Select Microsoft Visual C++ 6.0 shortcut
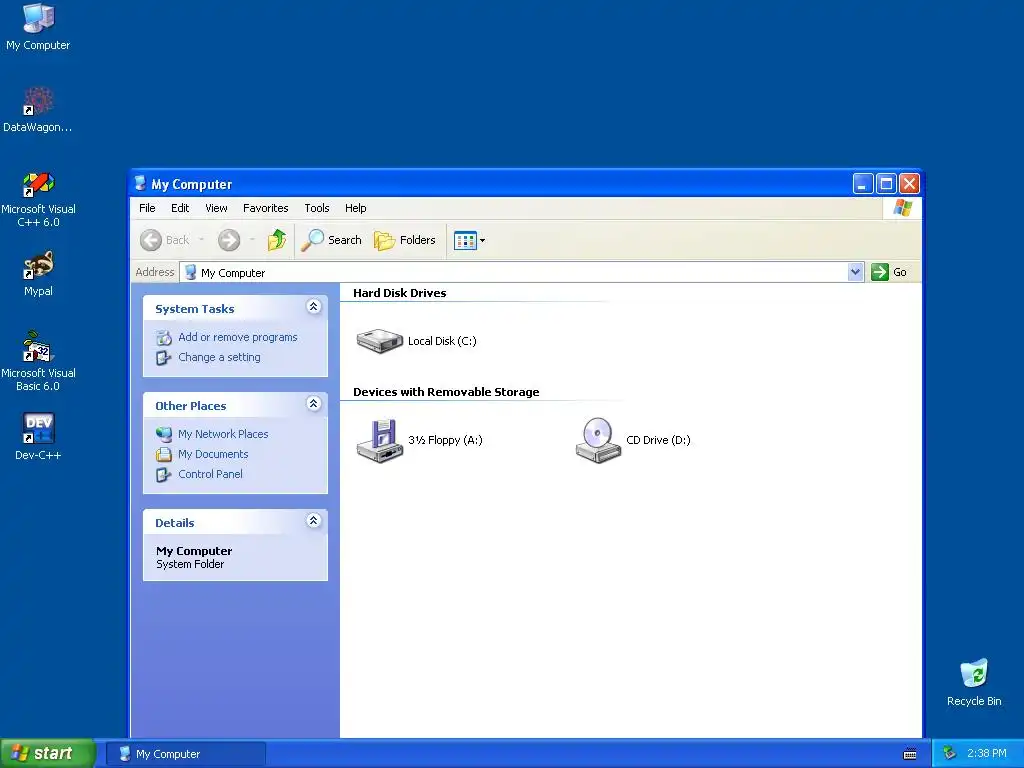This screenshot has width=1024, height=768. pos(38,199)
